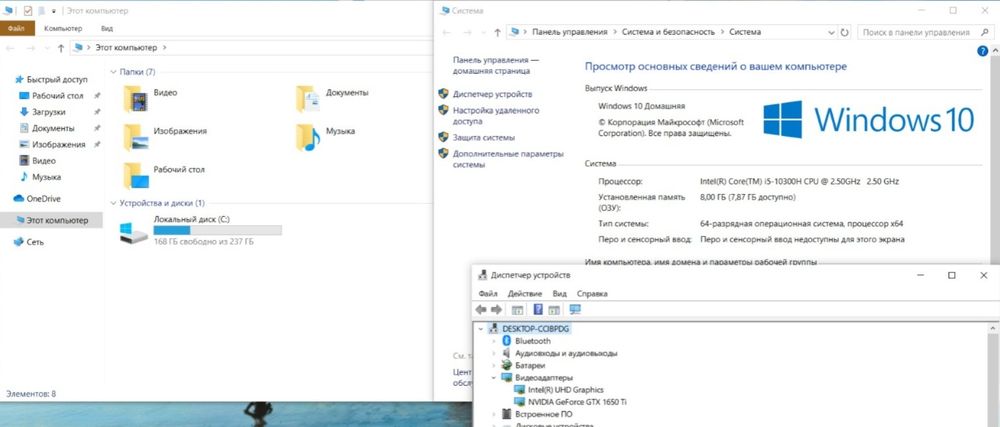Screen dimensions: 1000x427
Task: Open Настройка удаленного доступа link
Action: point(496,115)
